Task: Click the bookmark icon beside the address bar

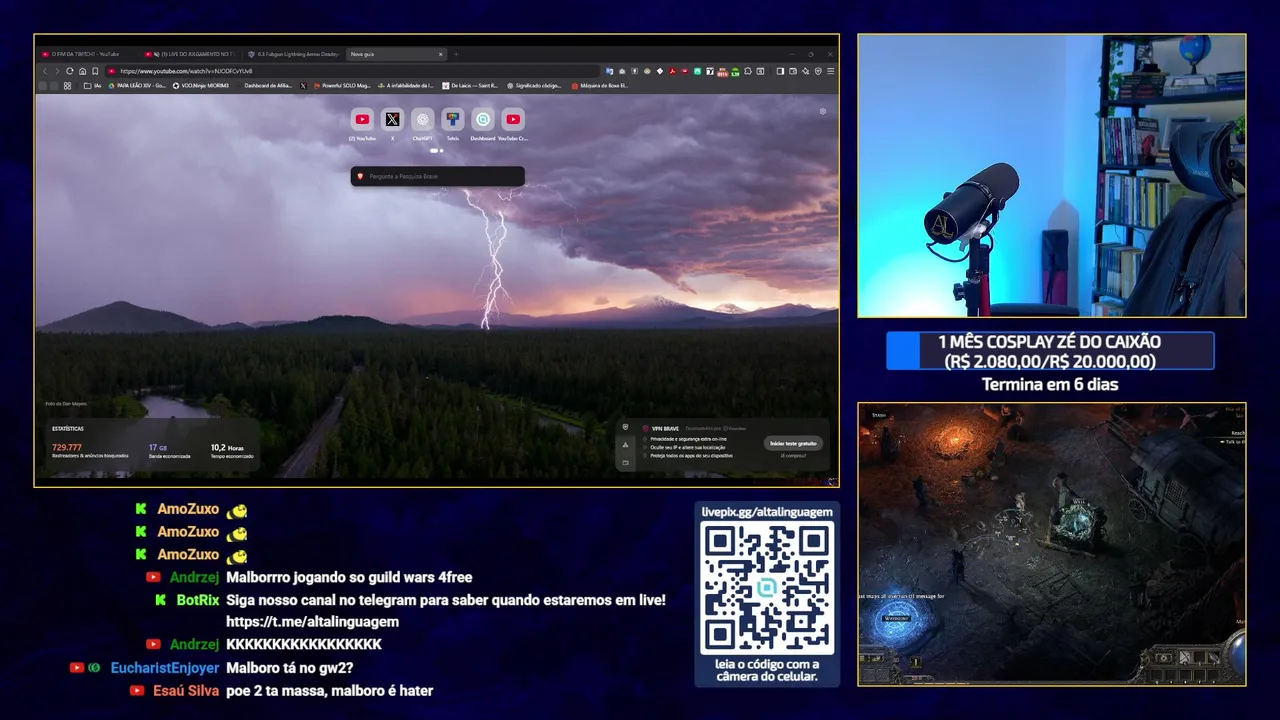Action: [95, 71]
